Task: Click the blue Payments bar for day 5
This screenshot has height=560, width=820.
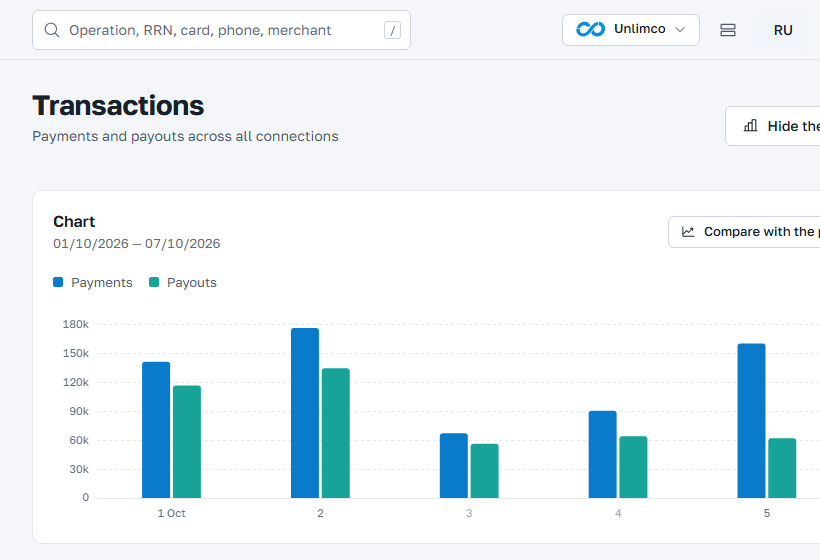Action: click(751, 421)
